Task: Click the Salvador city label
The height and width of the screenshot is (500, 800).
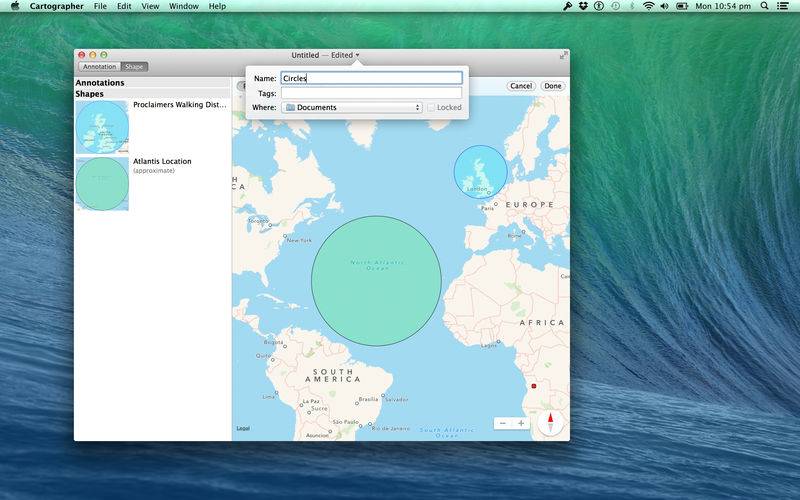Action: click(396, 399)
